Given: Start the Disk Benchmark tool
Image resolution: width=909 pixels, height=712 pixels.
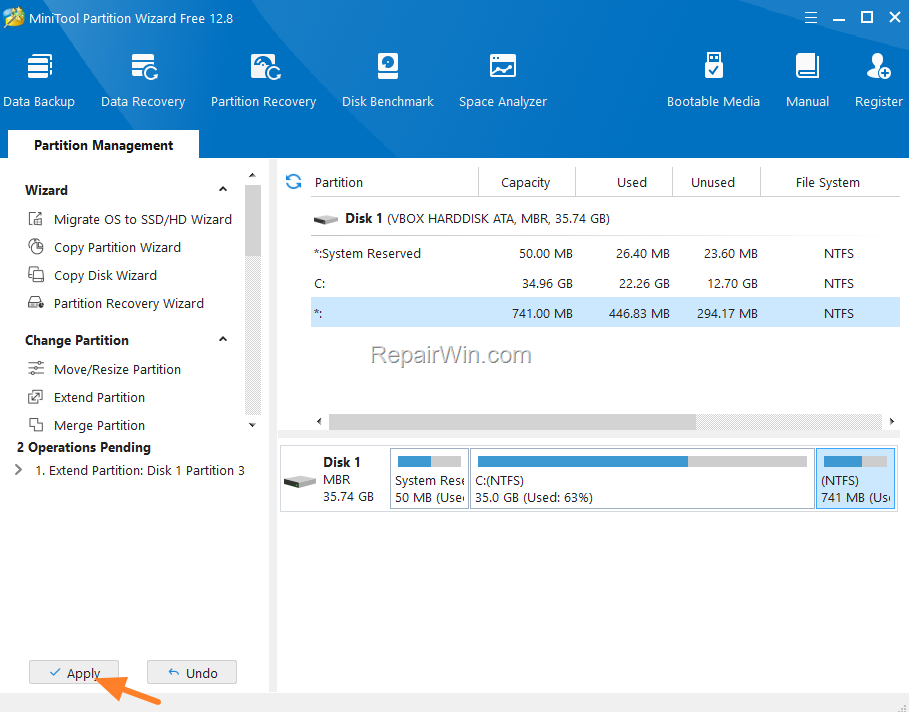Looking at the screenshot, I should coord(388,80).
